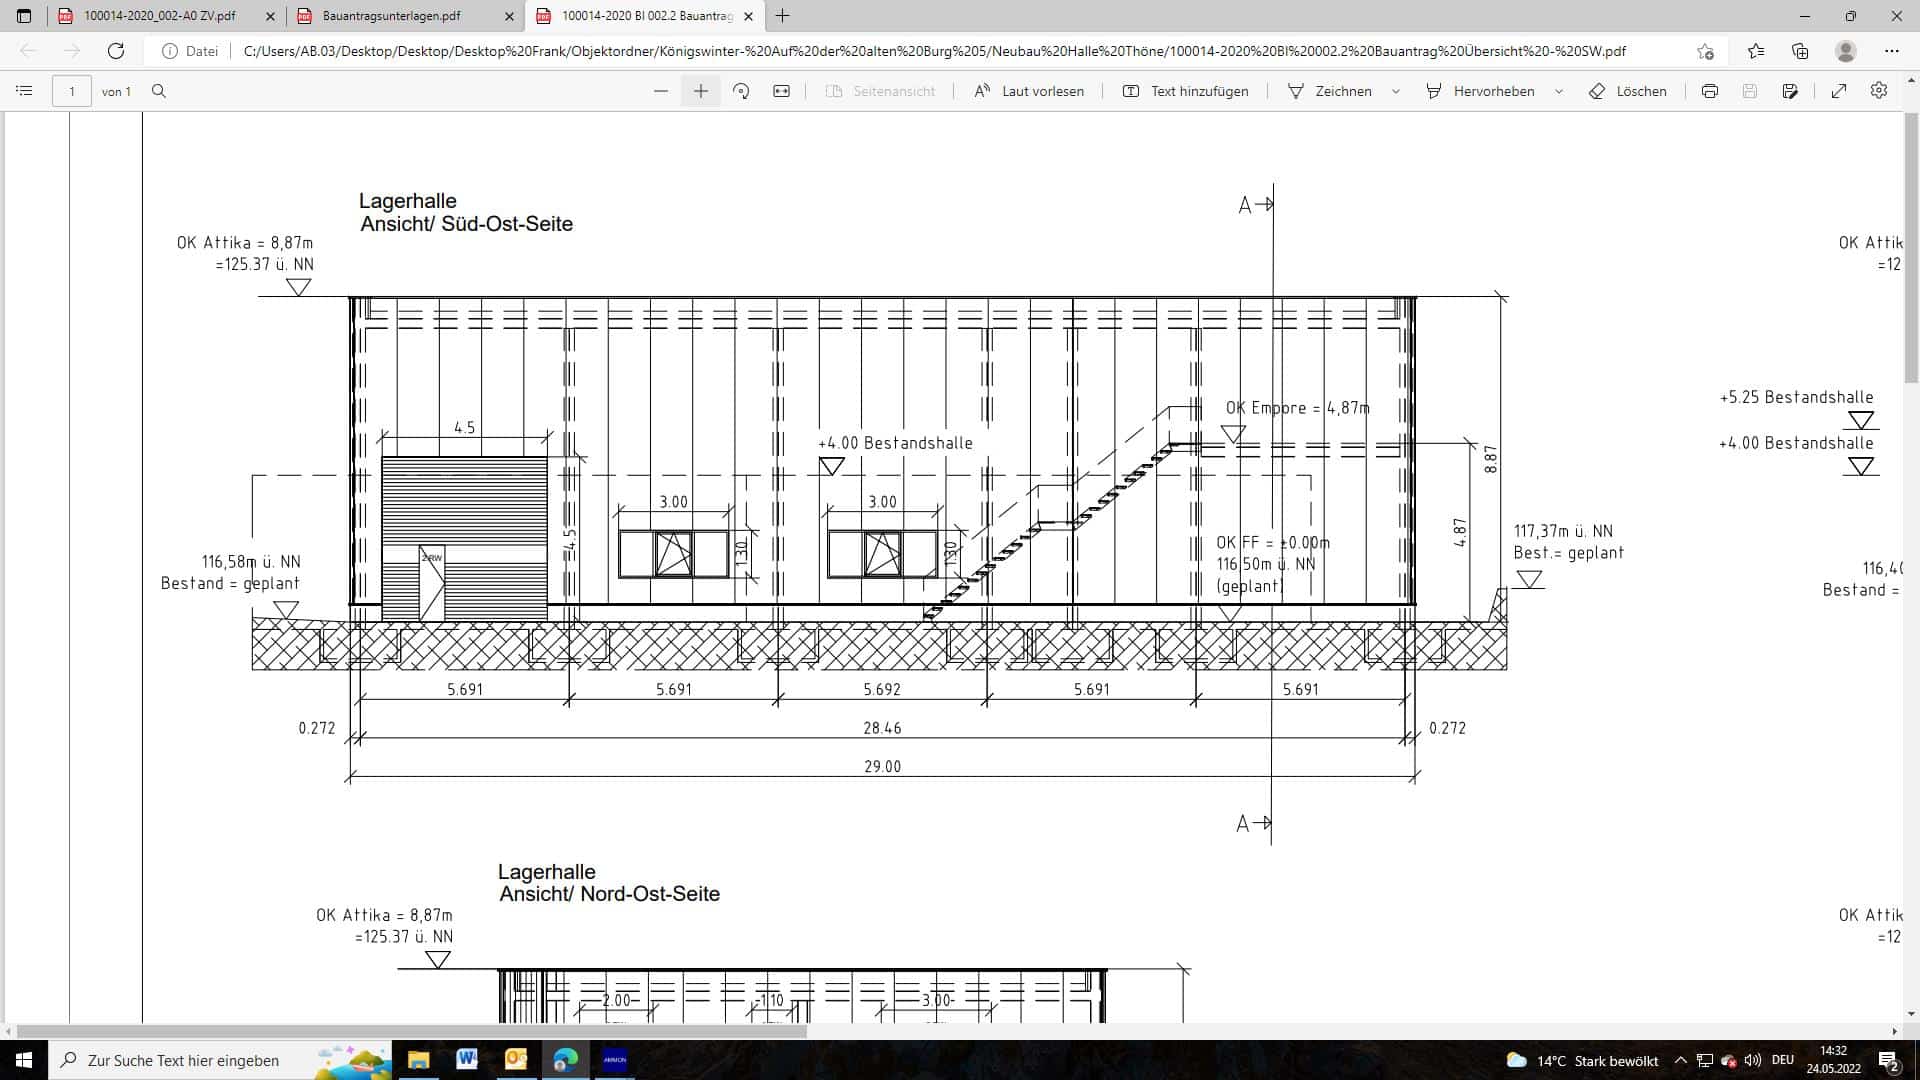This screenshot has width=1920, height=1080.
Task: Toggle the Zeichnen drawing tool
Action: pos(1330,91)
